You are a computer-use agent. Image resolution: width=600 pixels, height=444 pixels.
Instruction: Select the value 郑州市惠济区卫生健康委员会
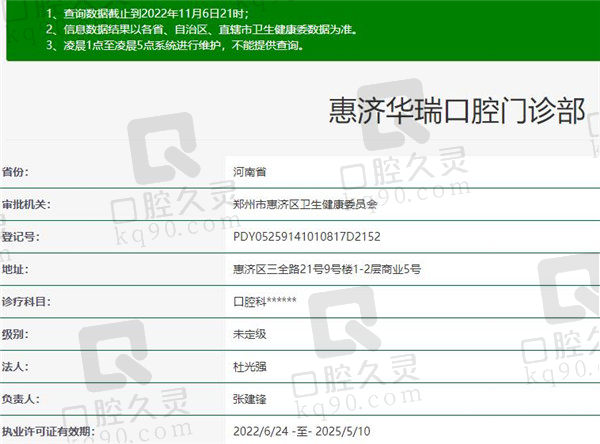click(x=305, y=204)
